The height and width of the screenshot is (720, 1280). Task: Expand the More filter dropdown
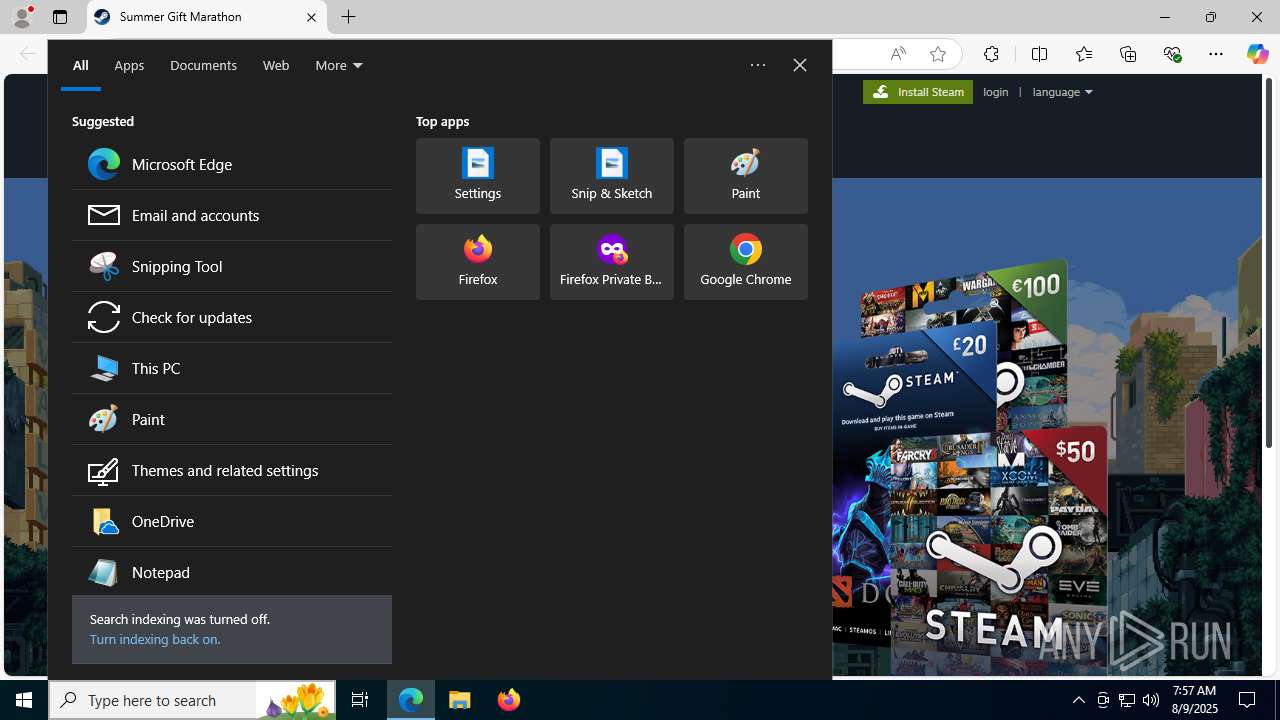tap(339, 66)
